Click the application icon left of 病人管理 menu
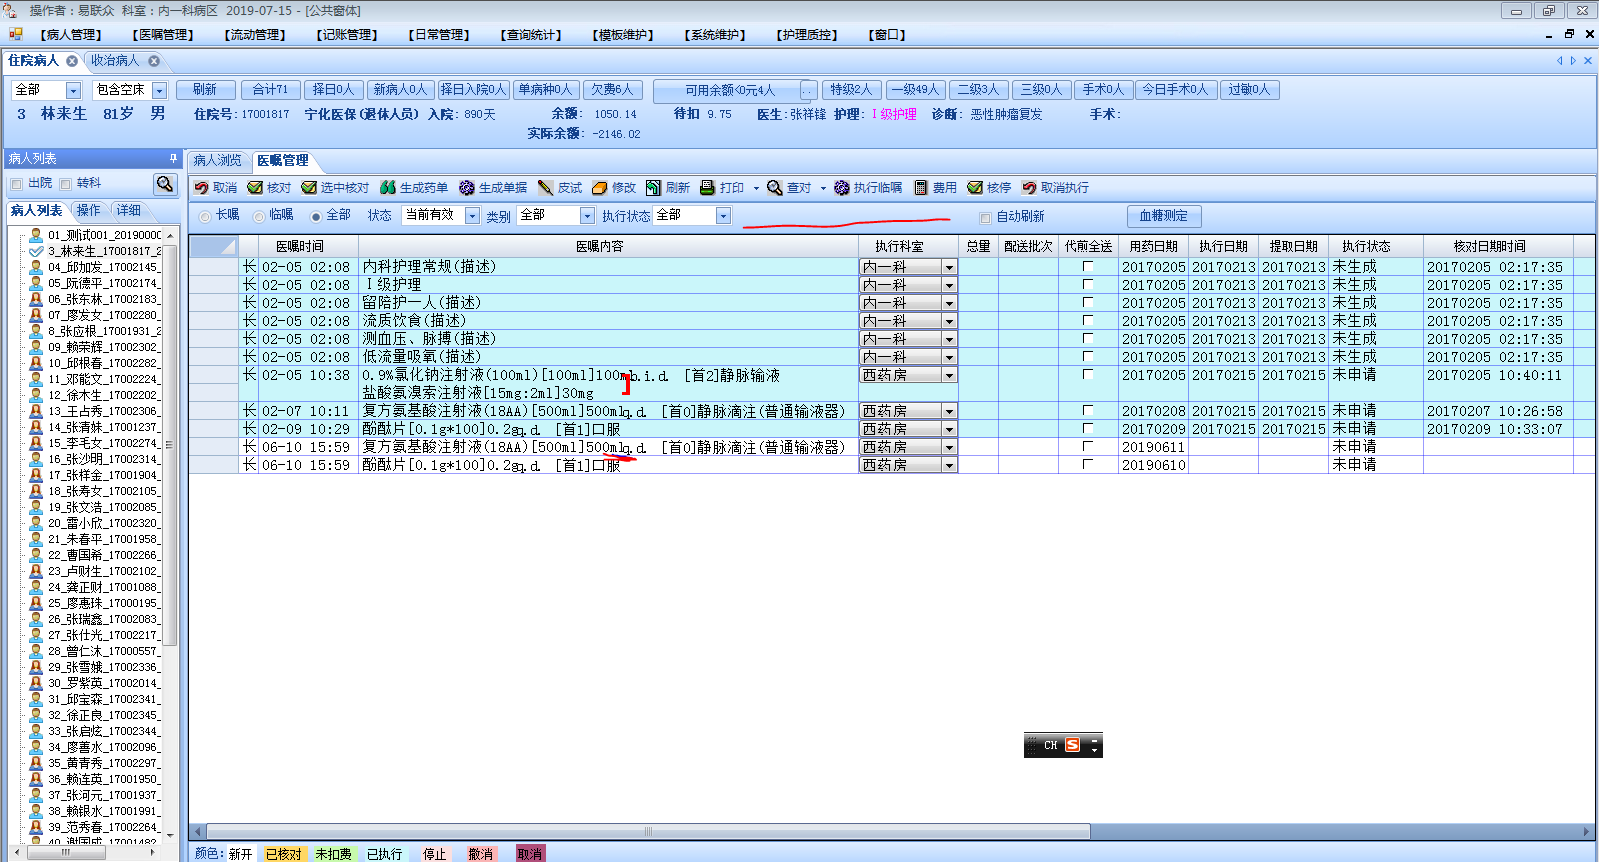 point(16,34)
